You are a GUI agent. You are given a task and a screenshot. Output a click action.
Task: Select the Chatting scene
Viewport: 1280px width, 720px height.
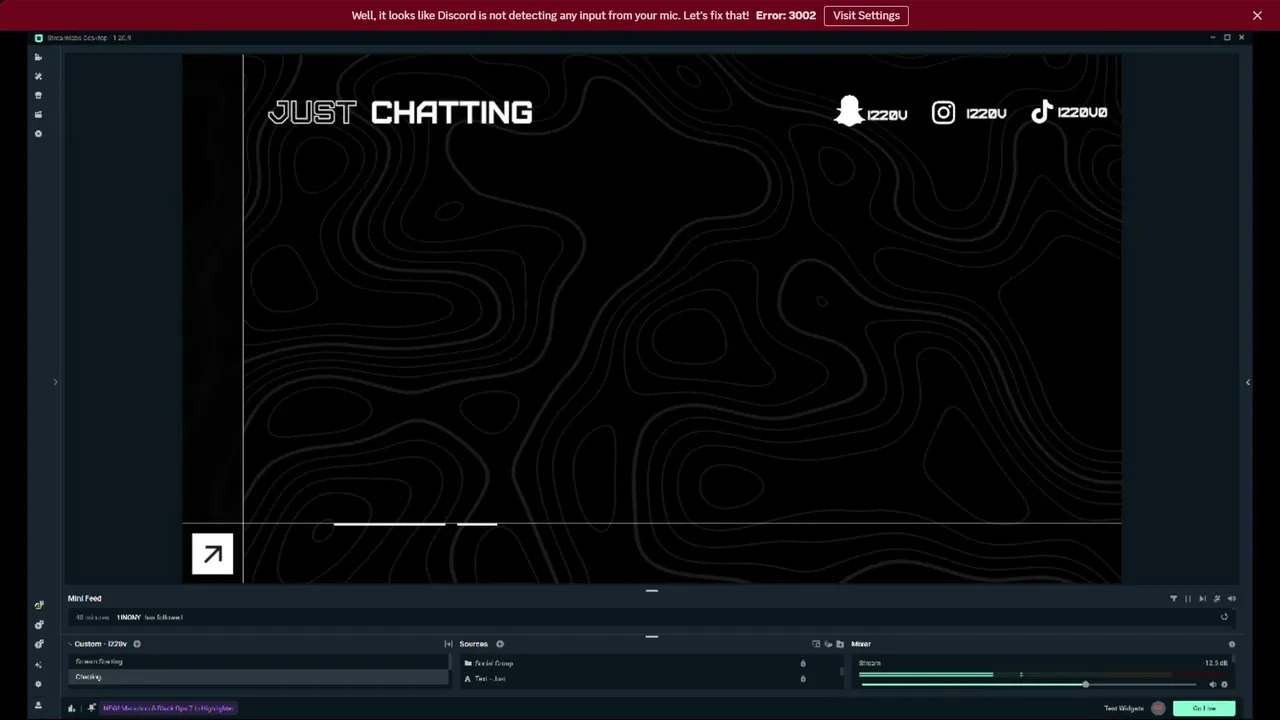coord(258,677)
